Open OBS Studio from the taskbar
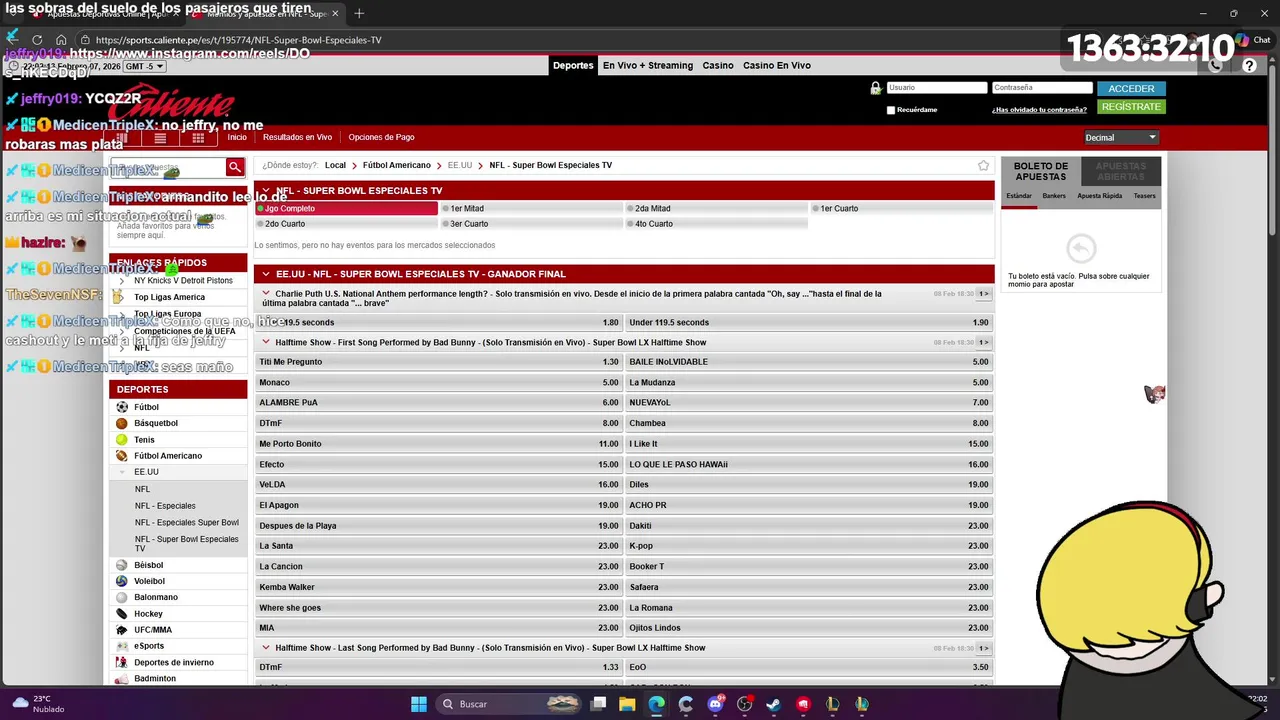The height and width of the screenshot is (720, 1280). (744, 704)
